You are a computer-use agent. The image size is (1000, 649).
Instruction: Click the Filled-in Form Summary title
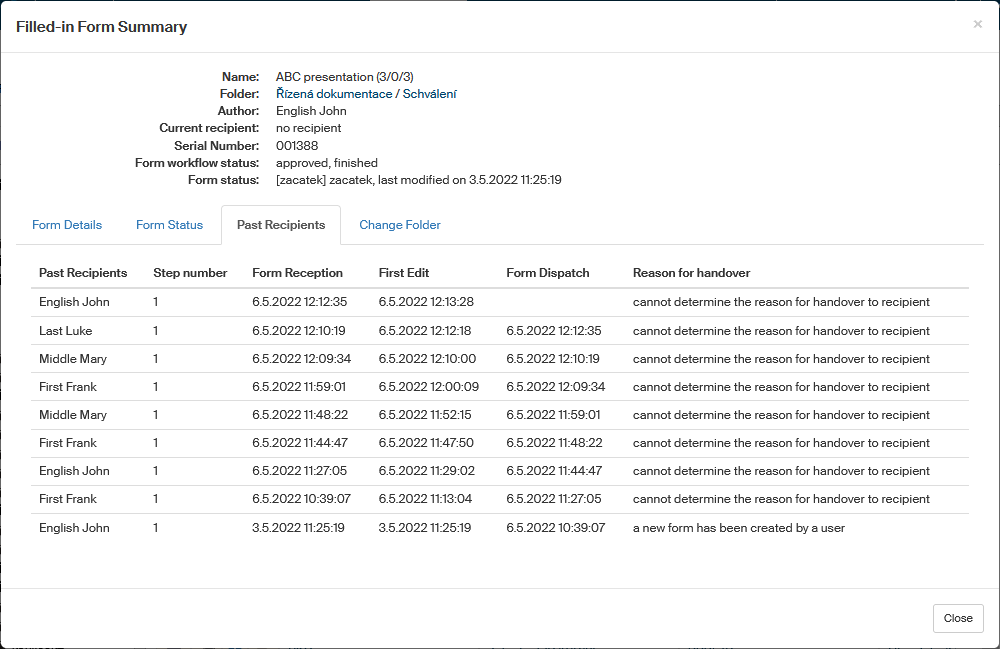(x=101, y=27)
